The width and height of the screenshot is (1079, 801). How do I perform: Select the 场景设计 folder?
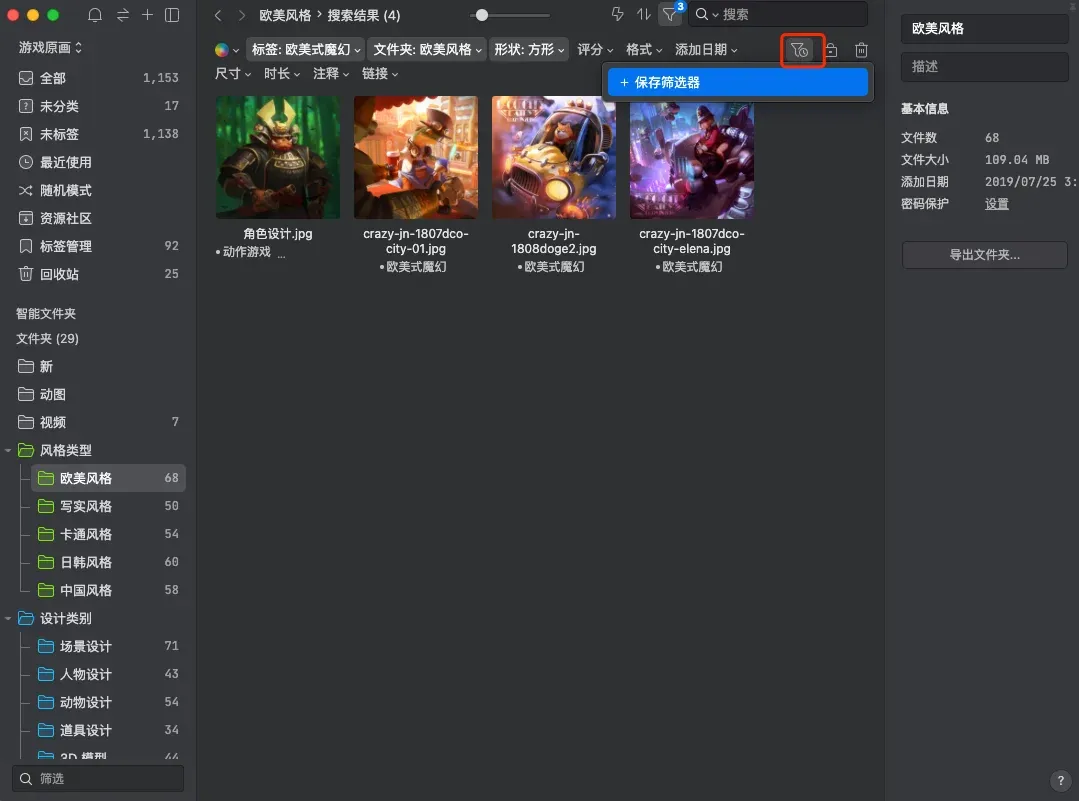click(108, 646)
